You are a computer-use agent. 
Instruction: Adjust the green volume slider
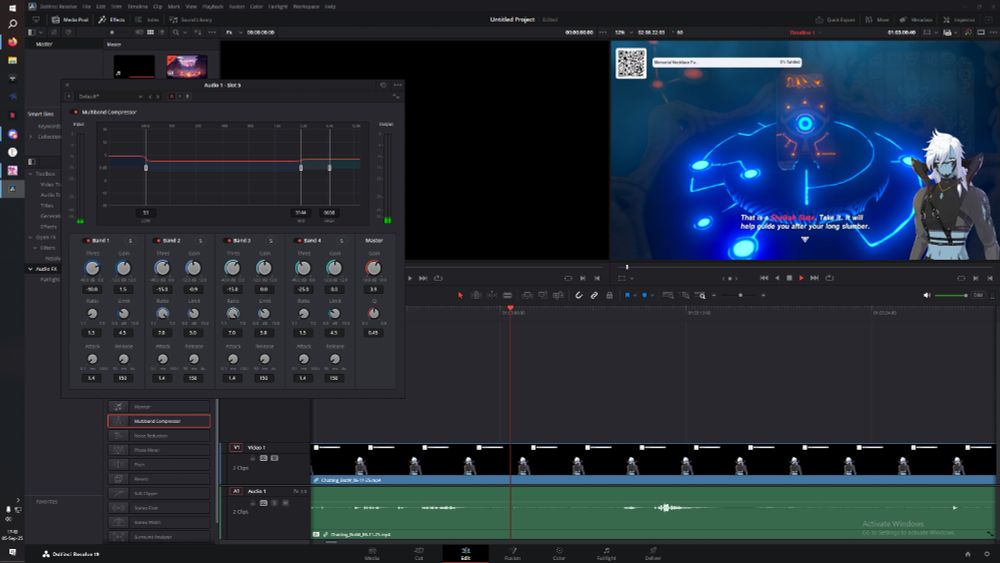(951, 295)
